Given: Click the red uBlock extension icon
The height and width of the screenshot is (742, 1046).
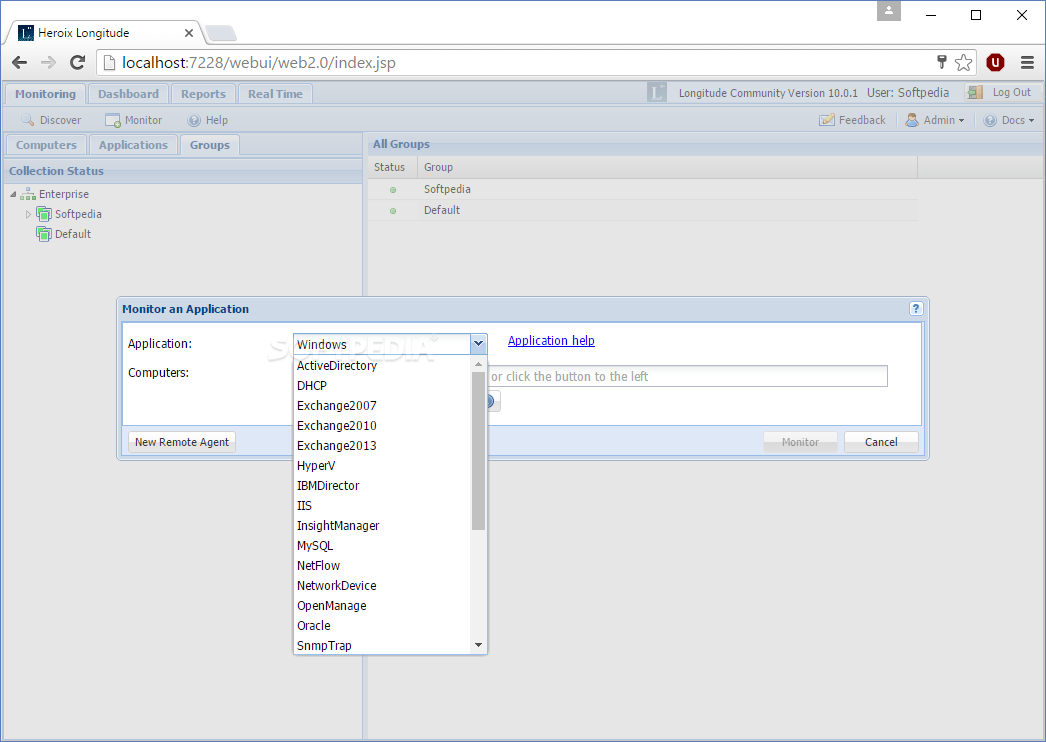Looking at the screenshot, I should (995, 63).
